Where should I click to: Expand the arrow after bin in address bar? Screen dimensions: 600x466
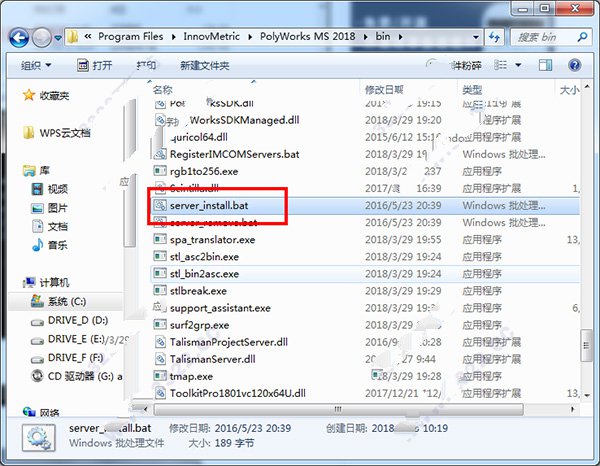(x=400, y=37)
